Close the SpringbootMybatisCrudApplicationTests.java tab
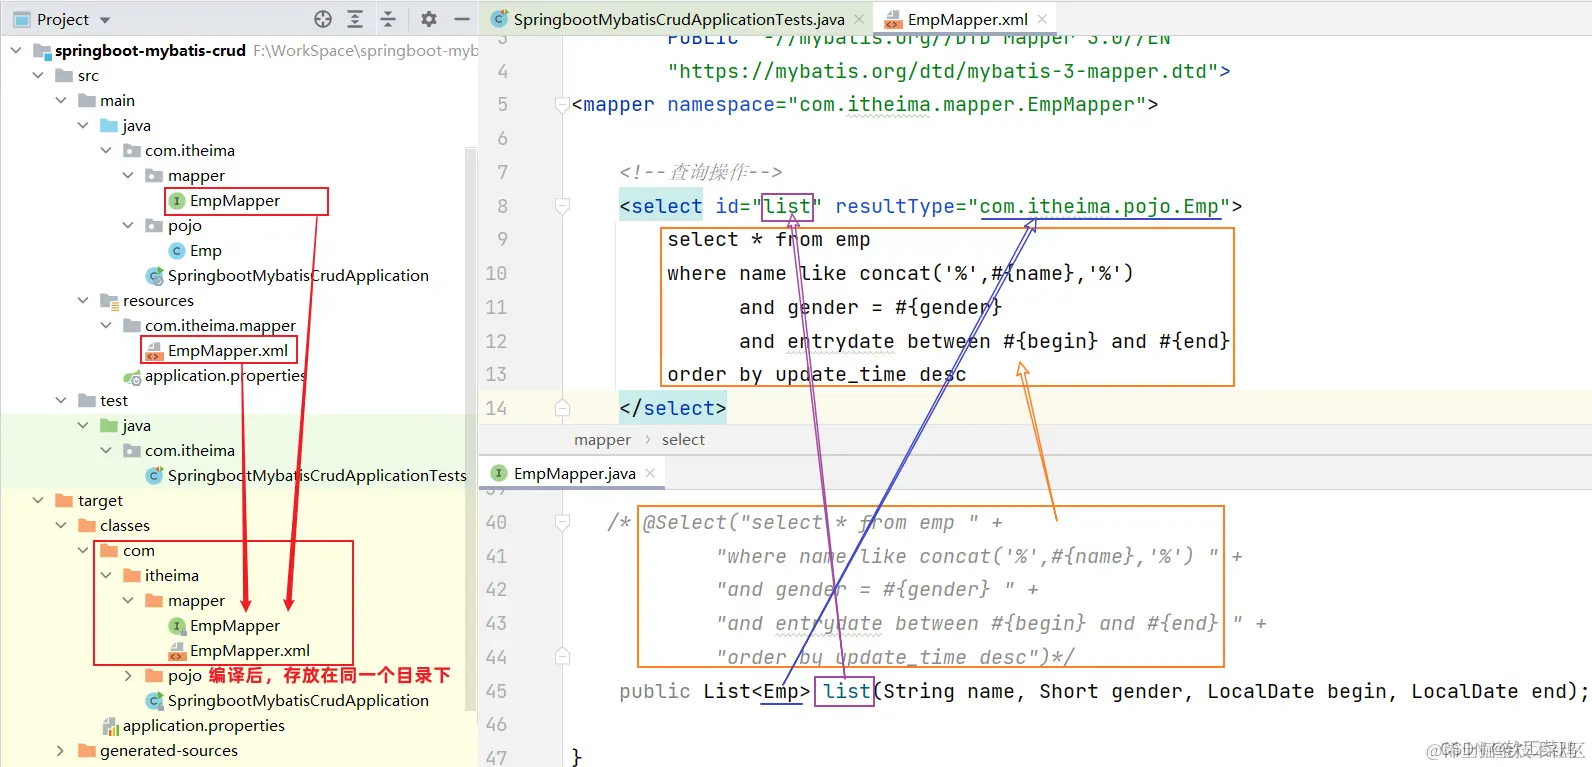The height and width of the screenshot is (767, 1592). click(x=859, y=19)
